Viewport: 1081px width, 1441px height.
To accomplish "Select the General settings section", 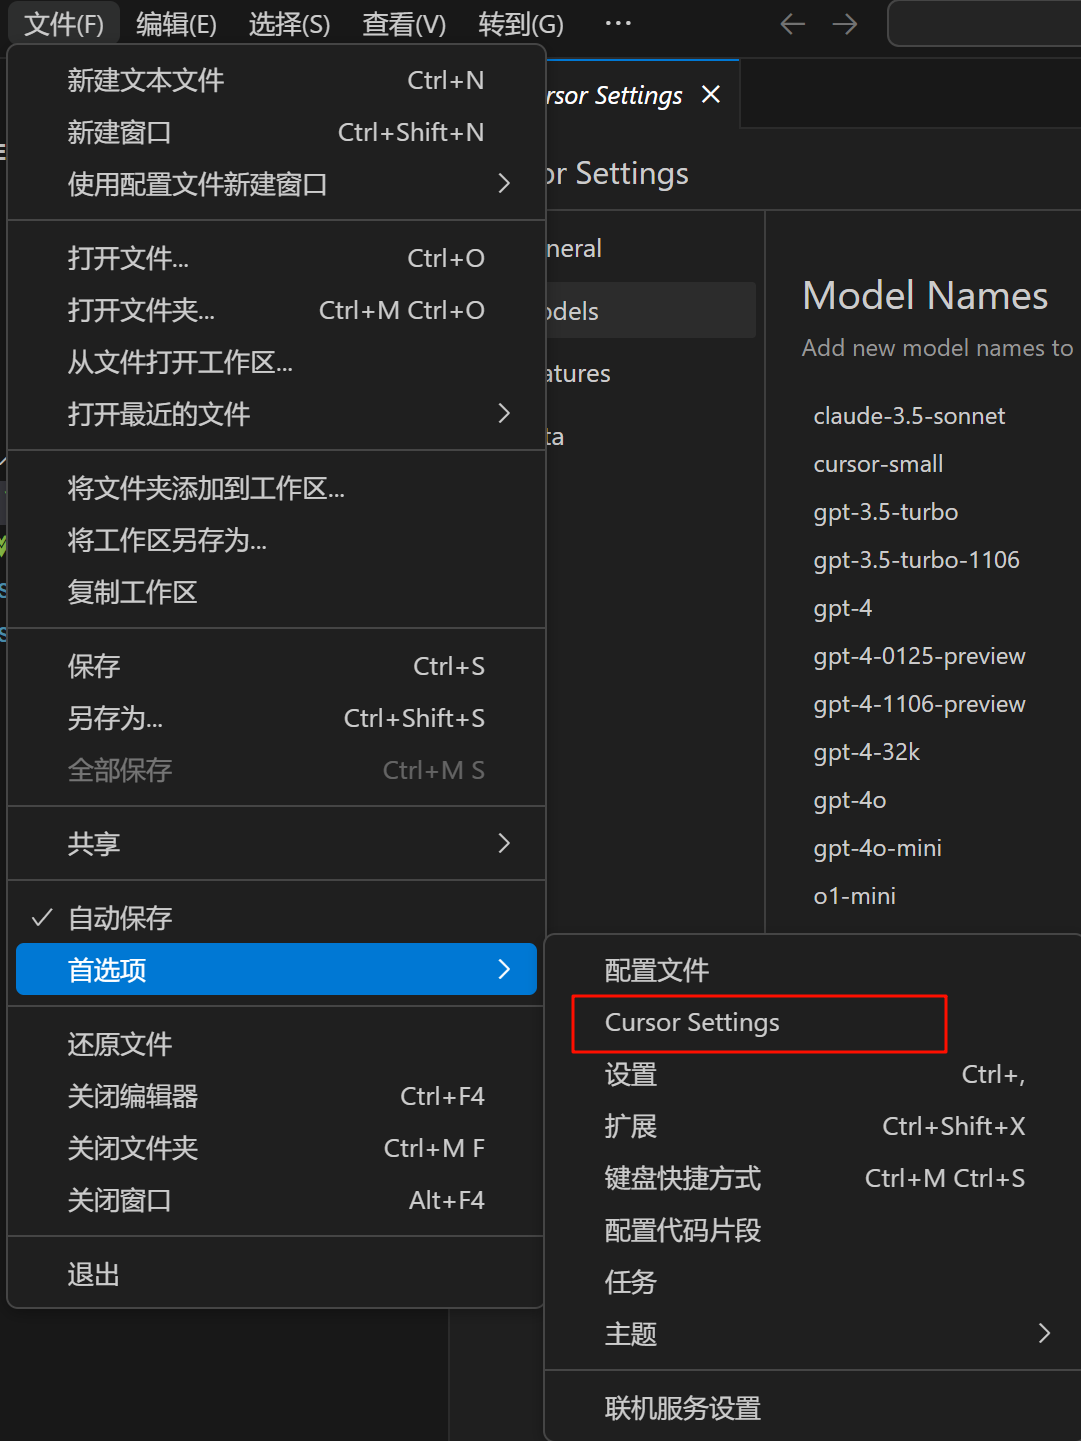I will point(650,248).
